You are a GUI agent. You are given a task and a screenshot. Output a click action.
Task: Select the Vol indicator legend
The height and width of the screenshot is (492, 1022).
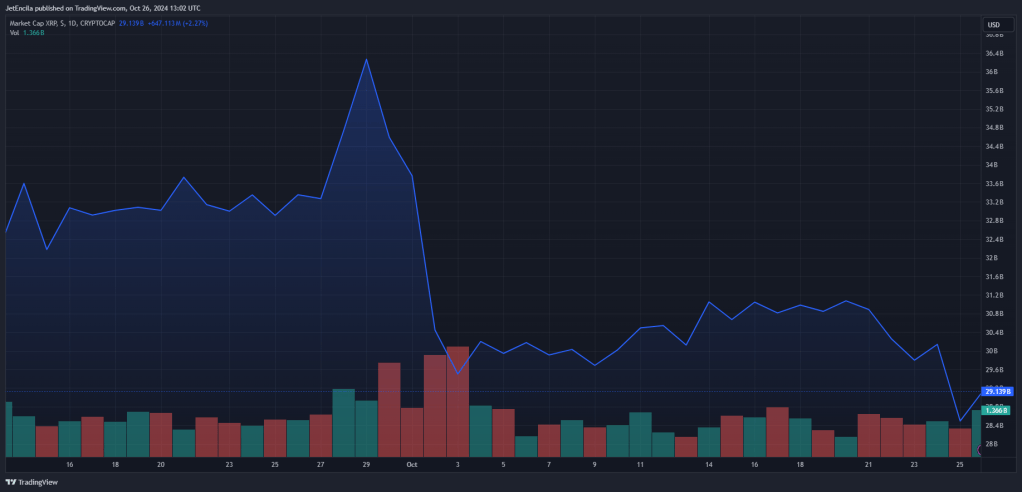coord(14,32)
